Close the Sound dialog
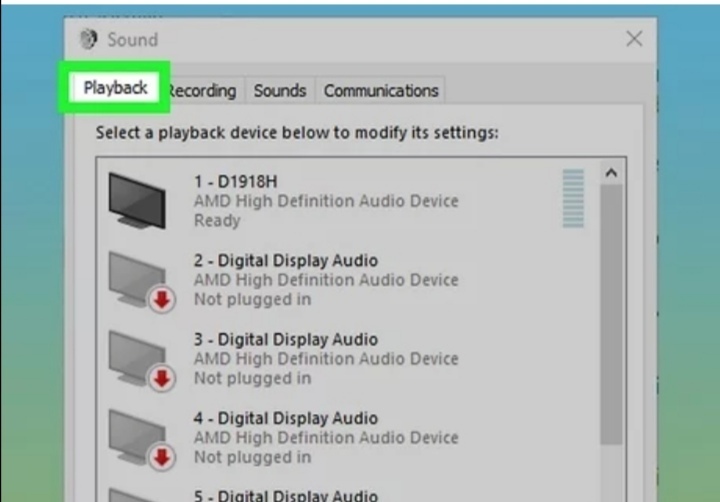720x502 pixels. 634,39
